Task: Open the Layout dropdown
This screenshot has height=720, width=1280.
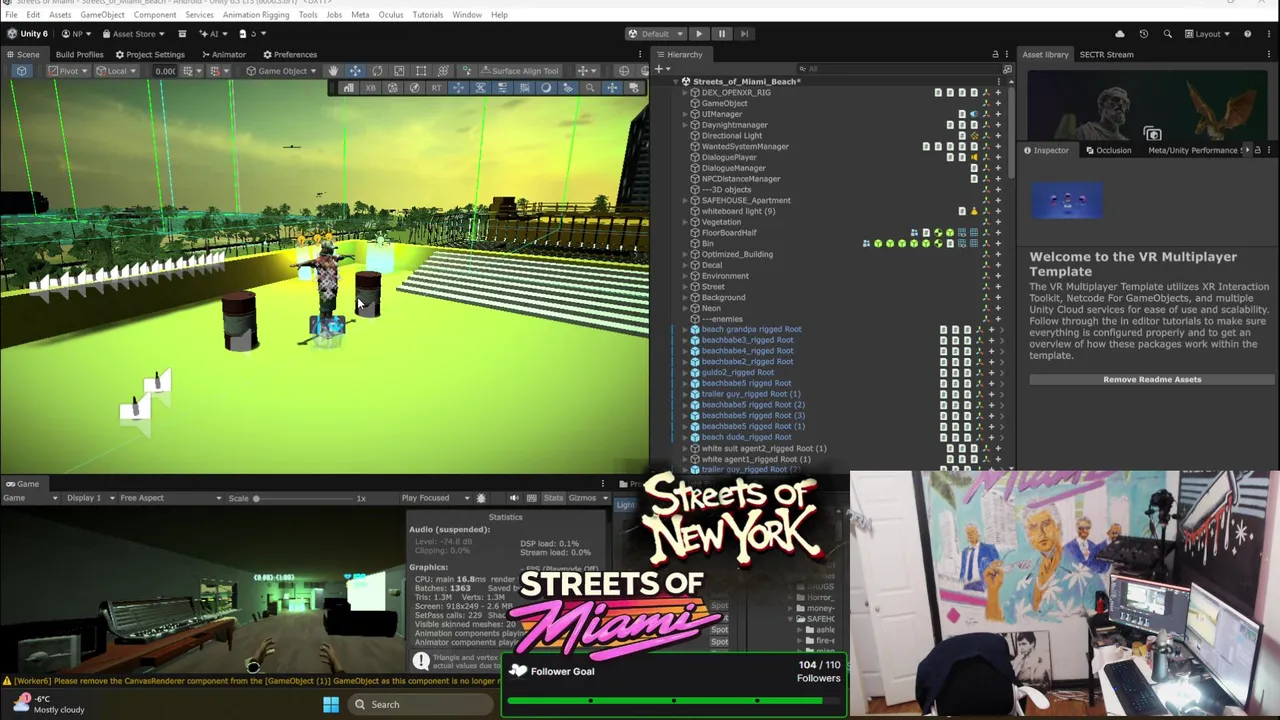Action: pos(1207,34)
